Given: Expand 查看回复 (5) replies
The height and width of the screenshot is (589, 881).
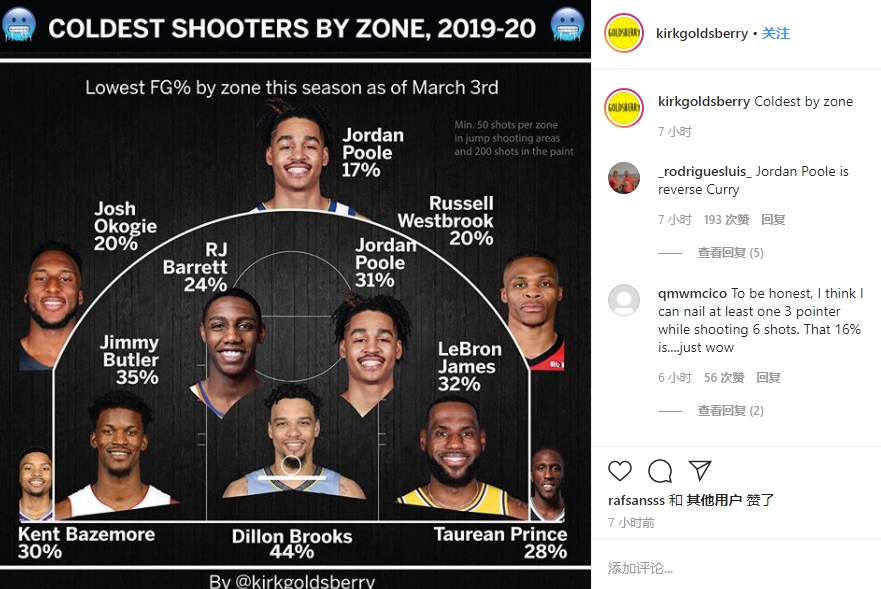Looking at the screenshot, I should (x=730, y=253).
